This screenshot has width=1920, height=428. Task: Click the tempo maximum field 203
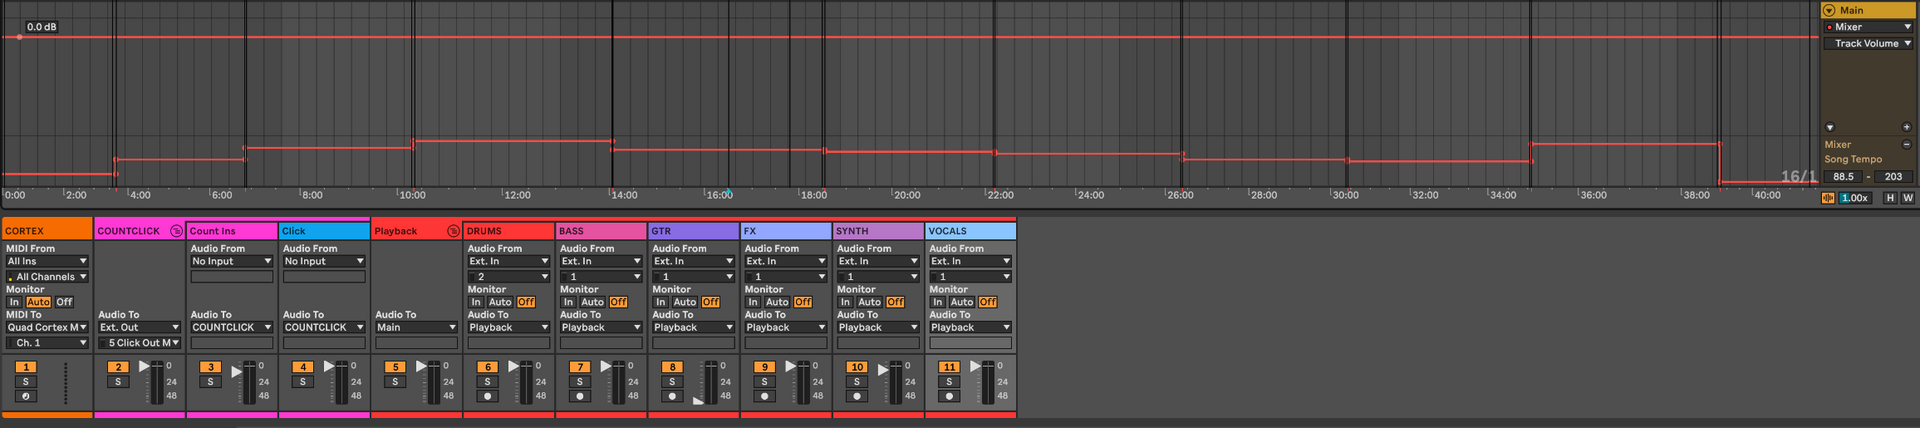pyautogui.click(x=1893, y=177)
